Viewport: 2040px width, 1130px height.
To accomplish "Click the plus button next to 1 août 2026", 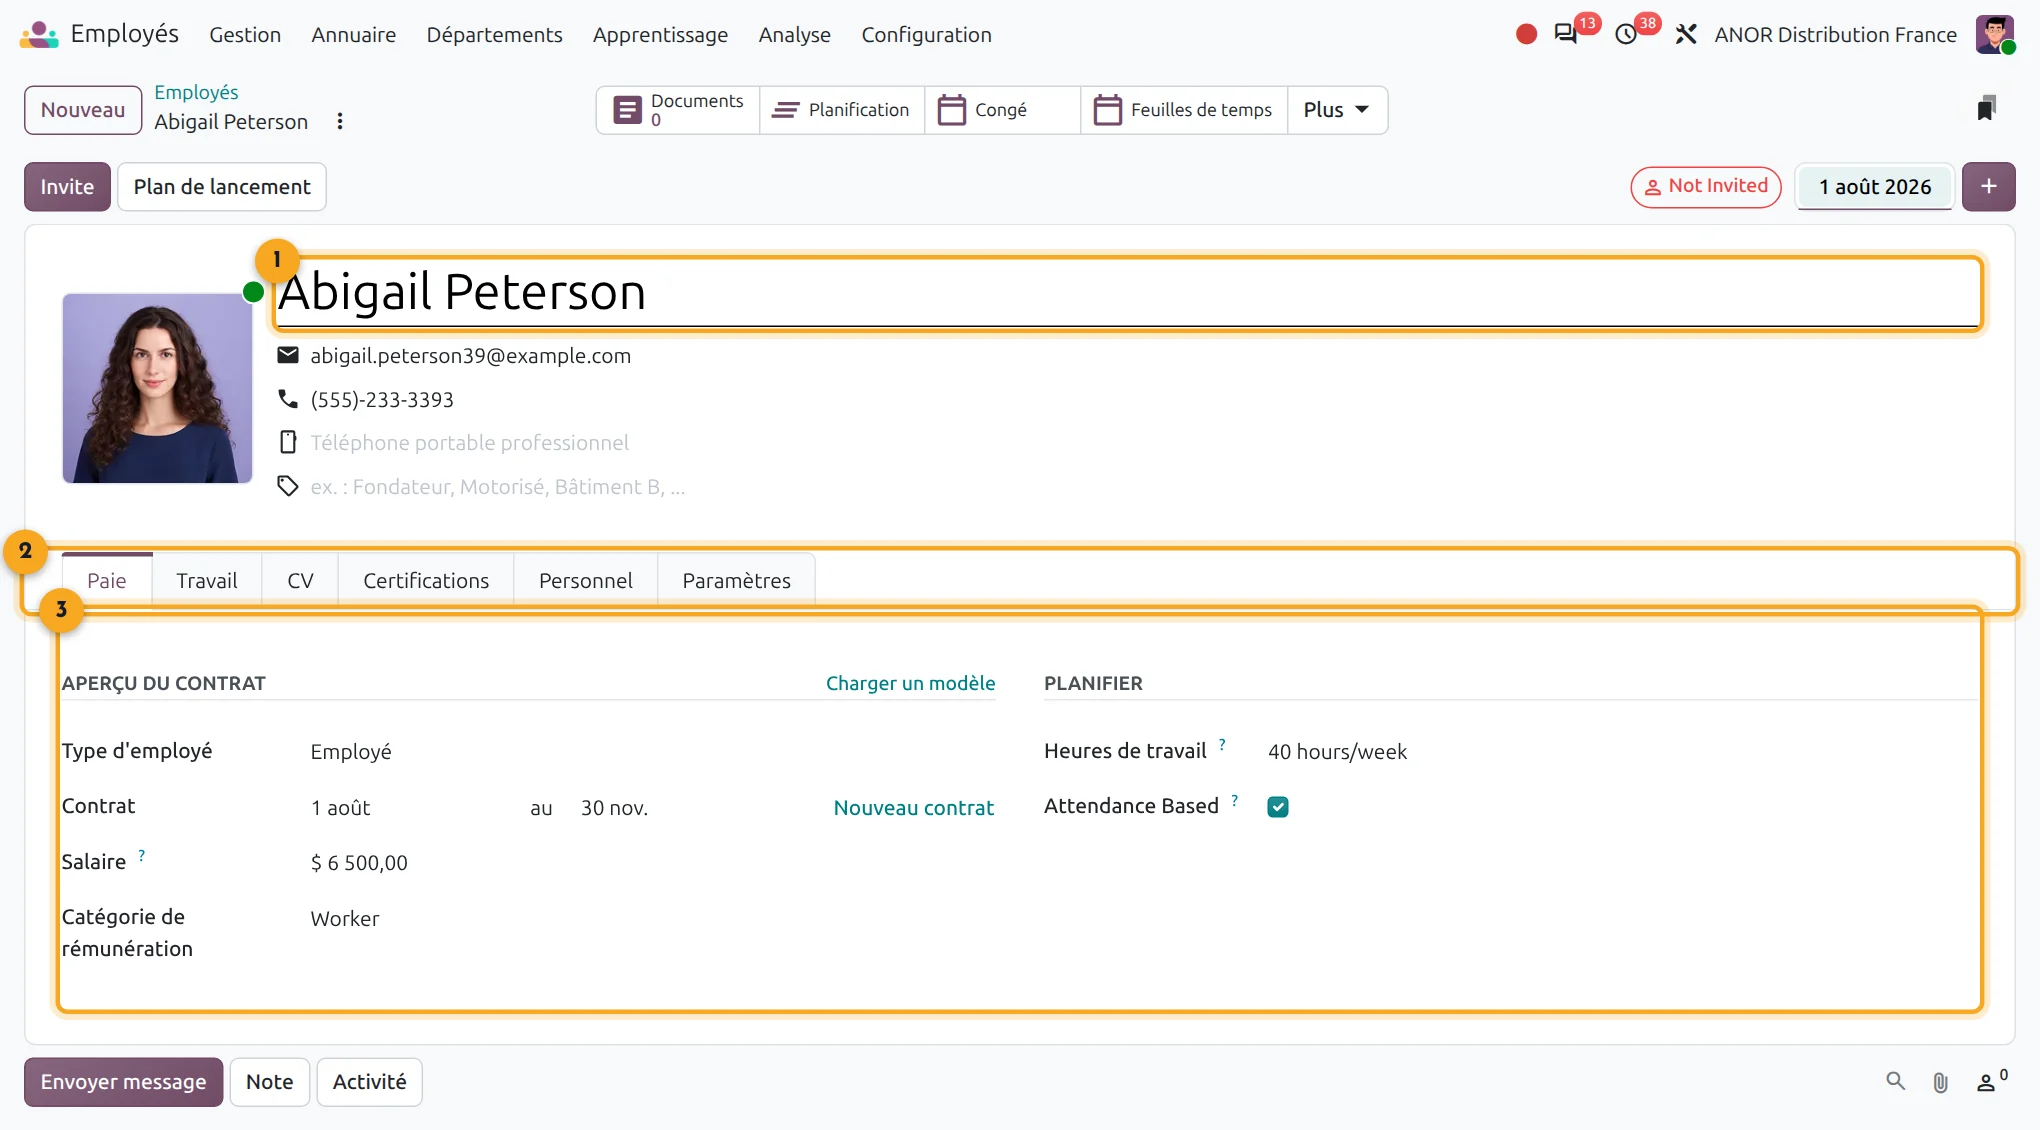I will [1988, 187].
